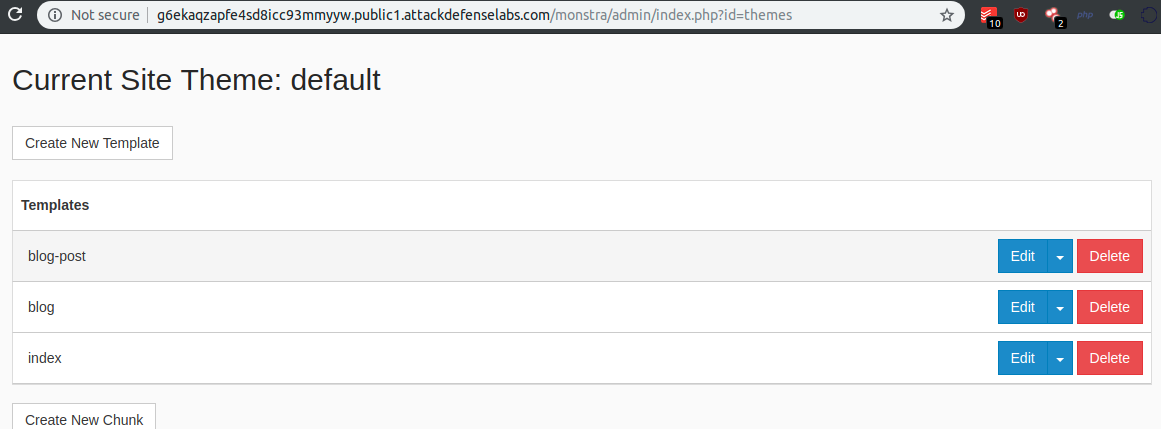Reload the current page

(15, 15)
